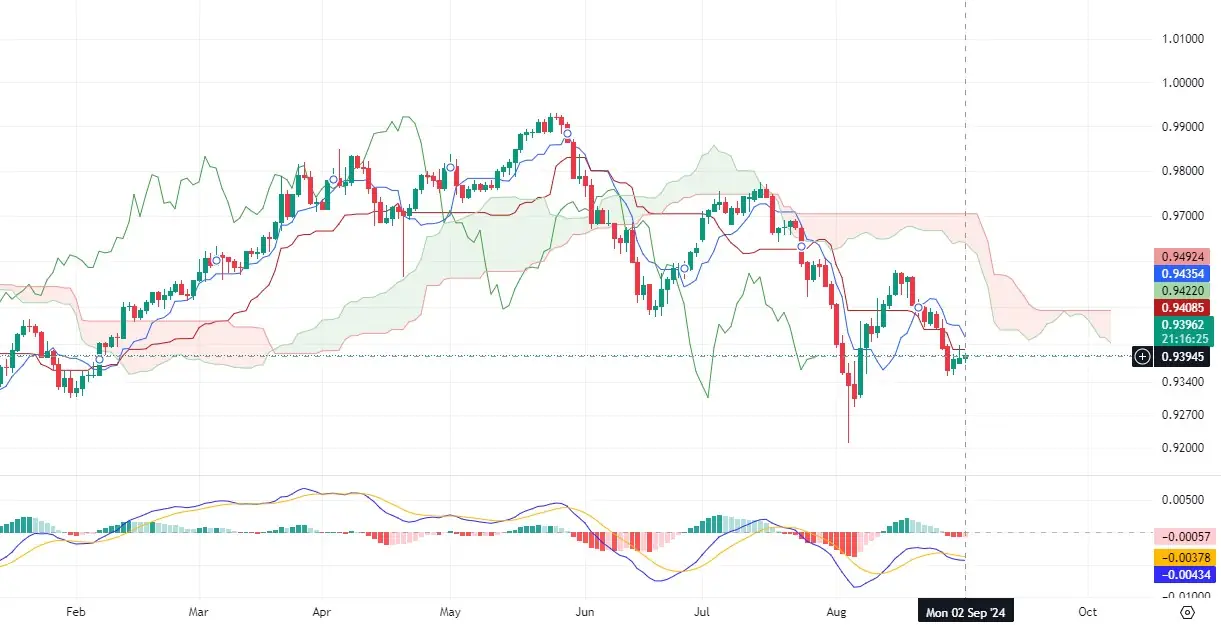Click the Jul label on time axis
Image resolution: width=1221 pixels, height=625 pixels.
702,610
